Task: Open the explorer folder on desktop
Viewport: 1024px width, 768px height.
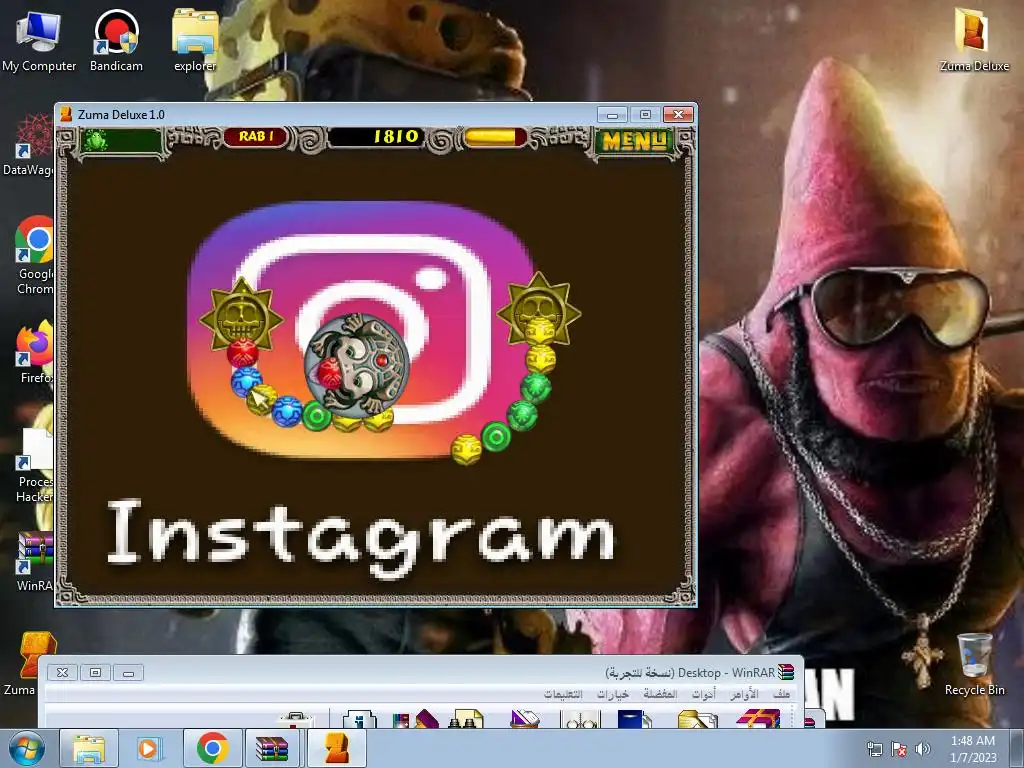Action: [195, 41]
